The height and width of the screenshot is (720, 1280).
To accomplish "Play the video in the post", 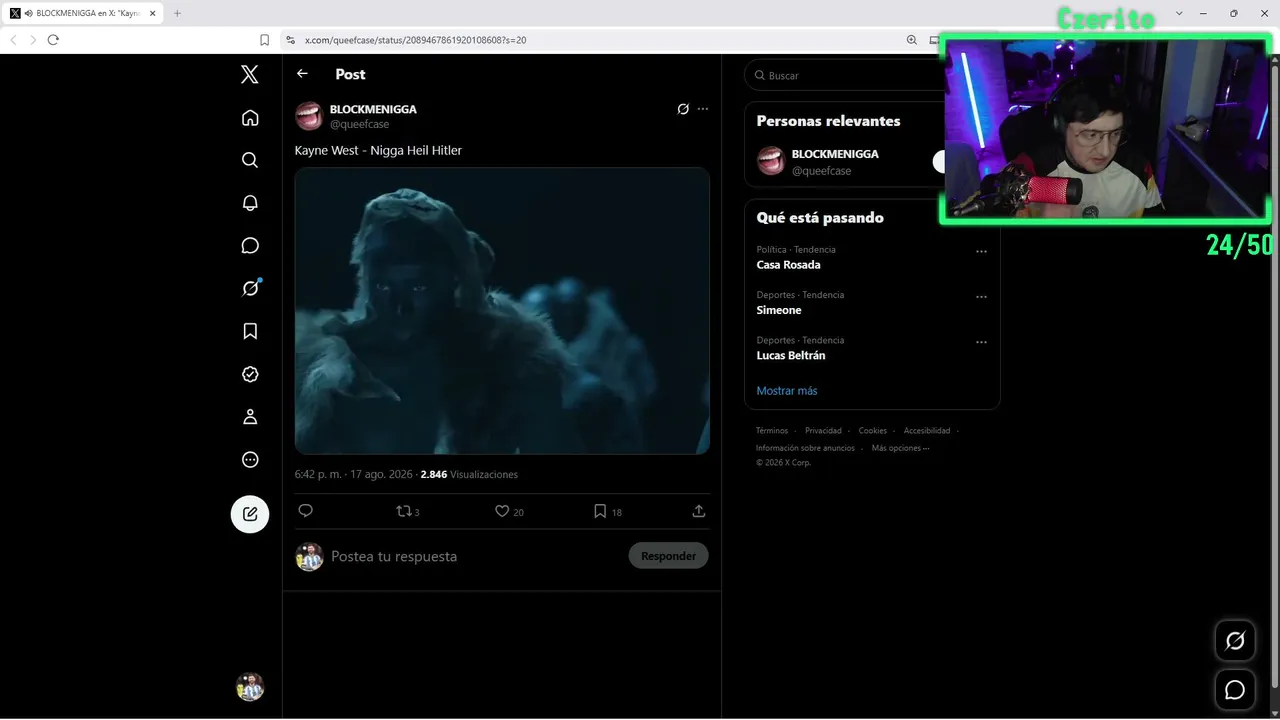I will pyautogui.click(x=502, y=311).
